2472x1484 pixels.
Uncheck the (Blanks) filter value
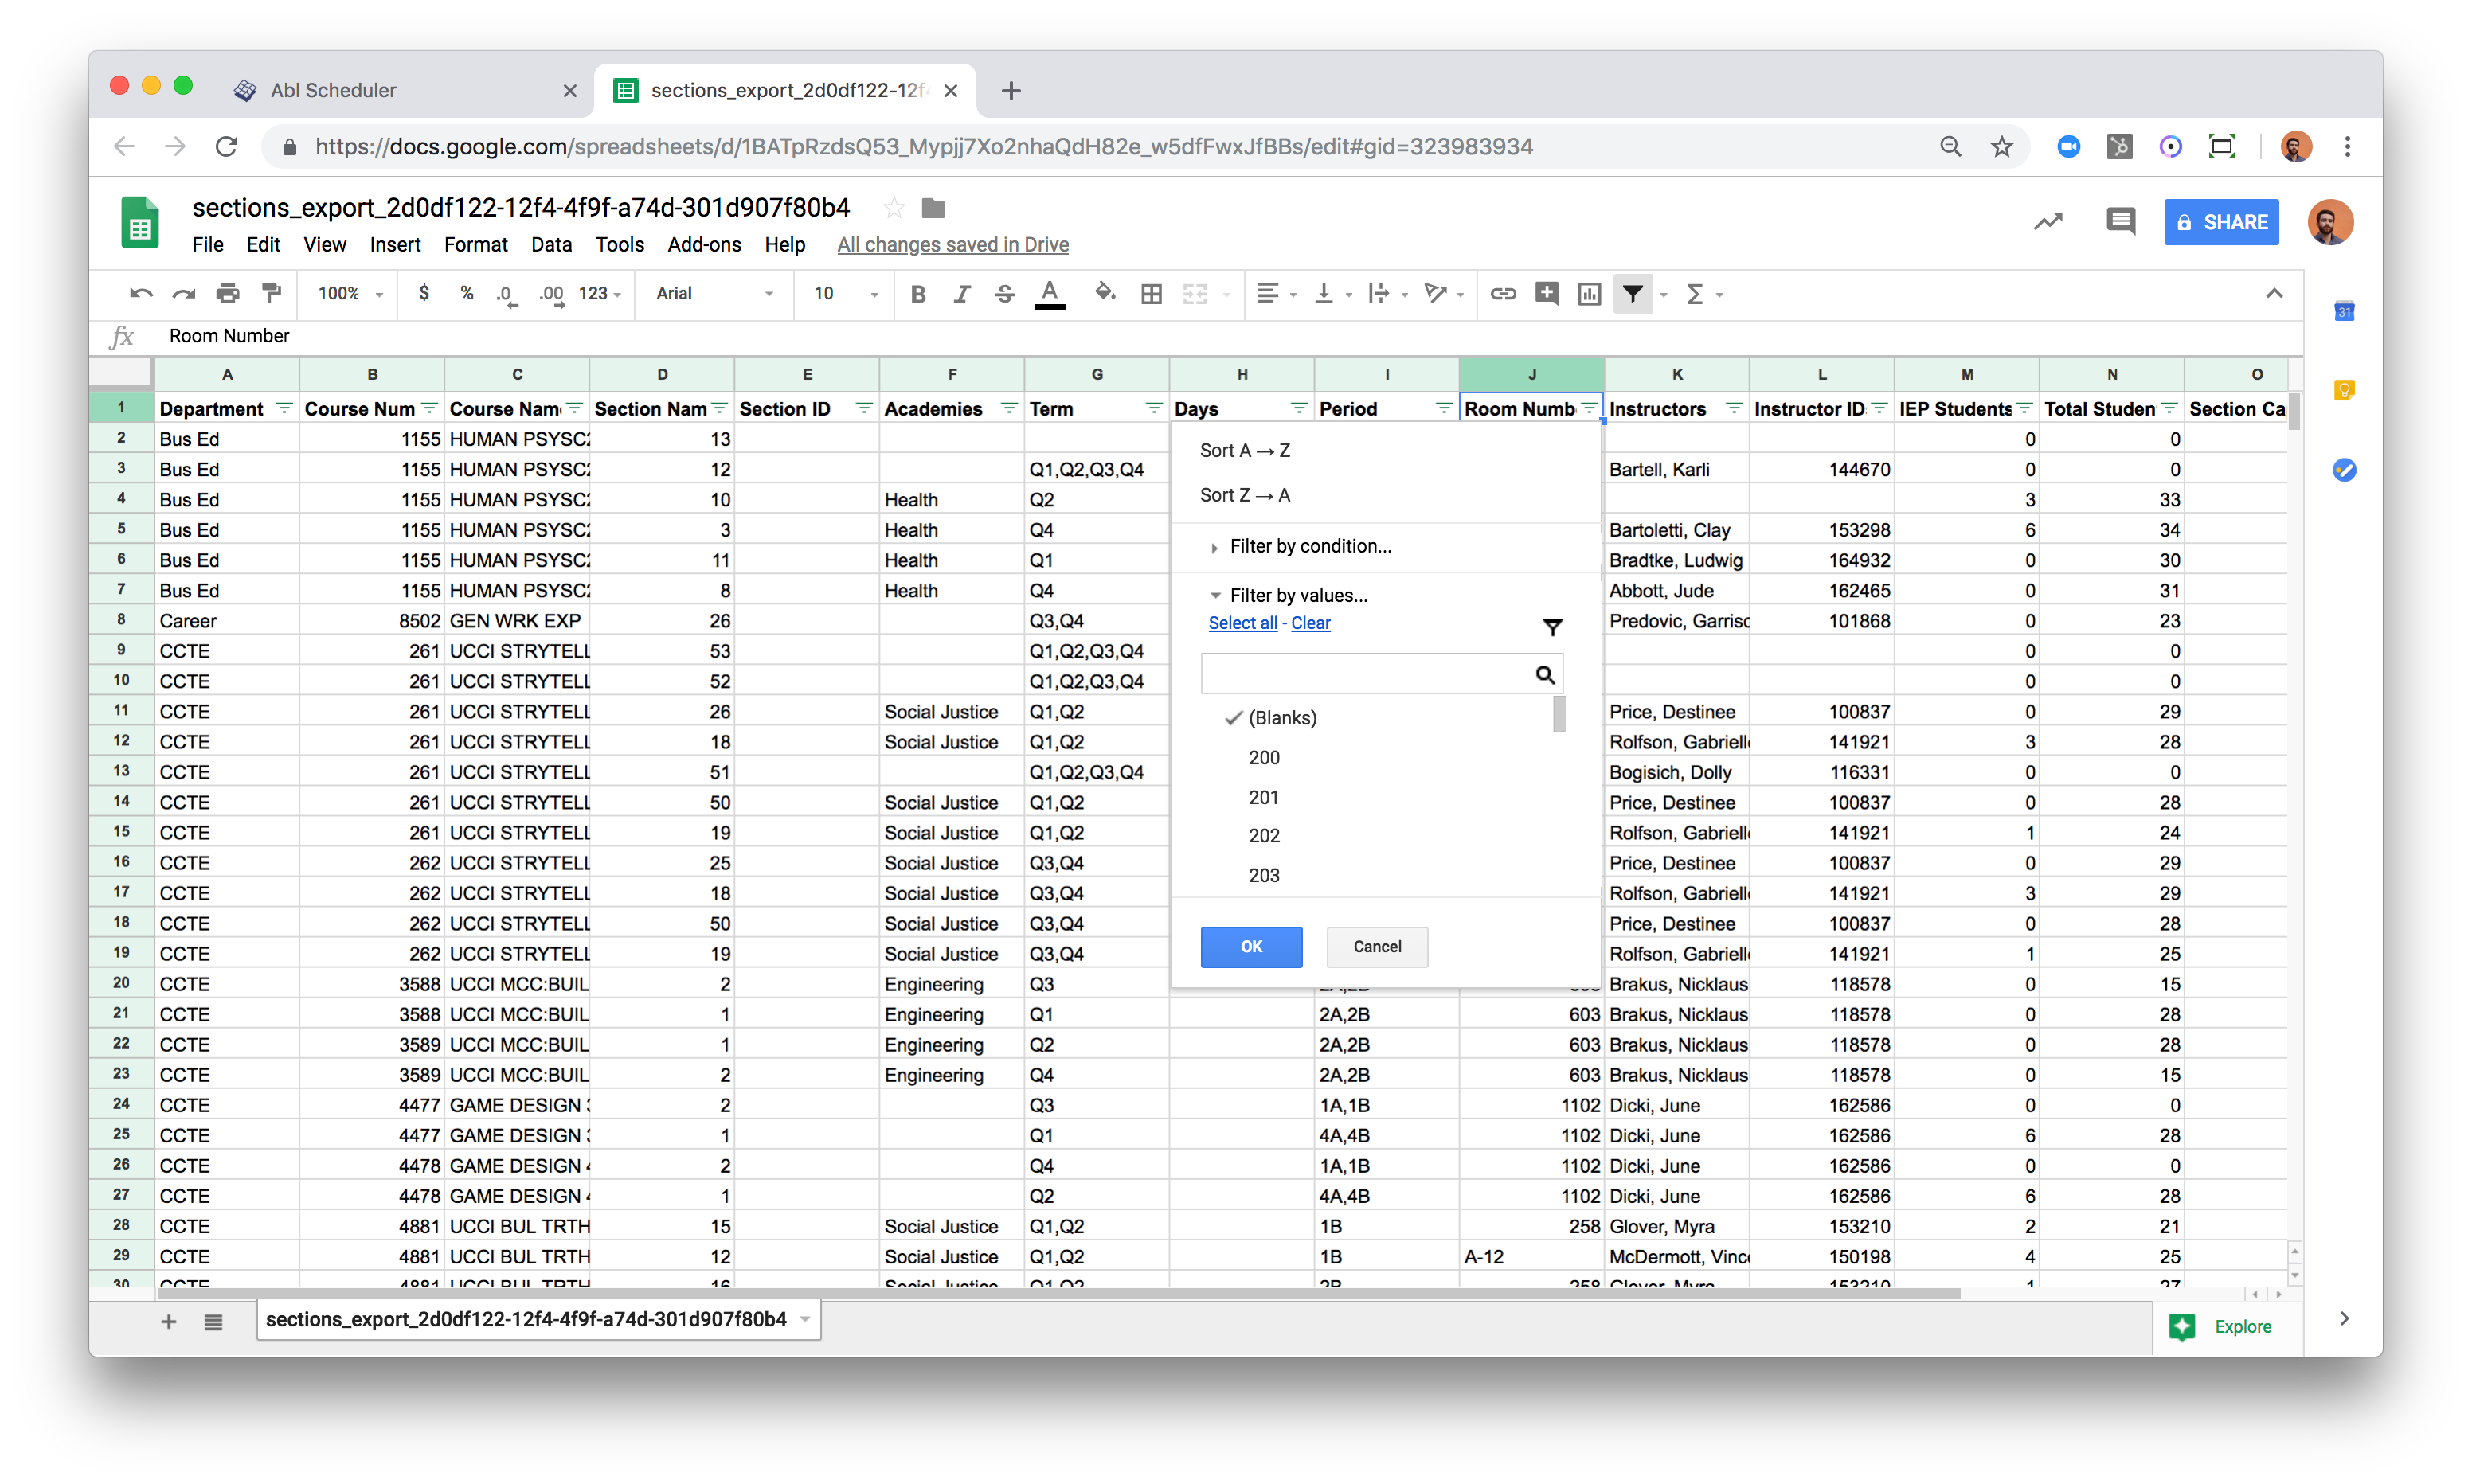click(x=1282, y=718)
